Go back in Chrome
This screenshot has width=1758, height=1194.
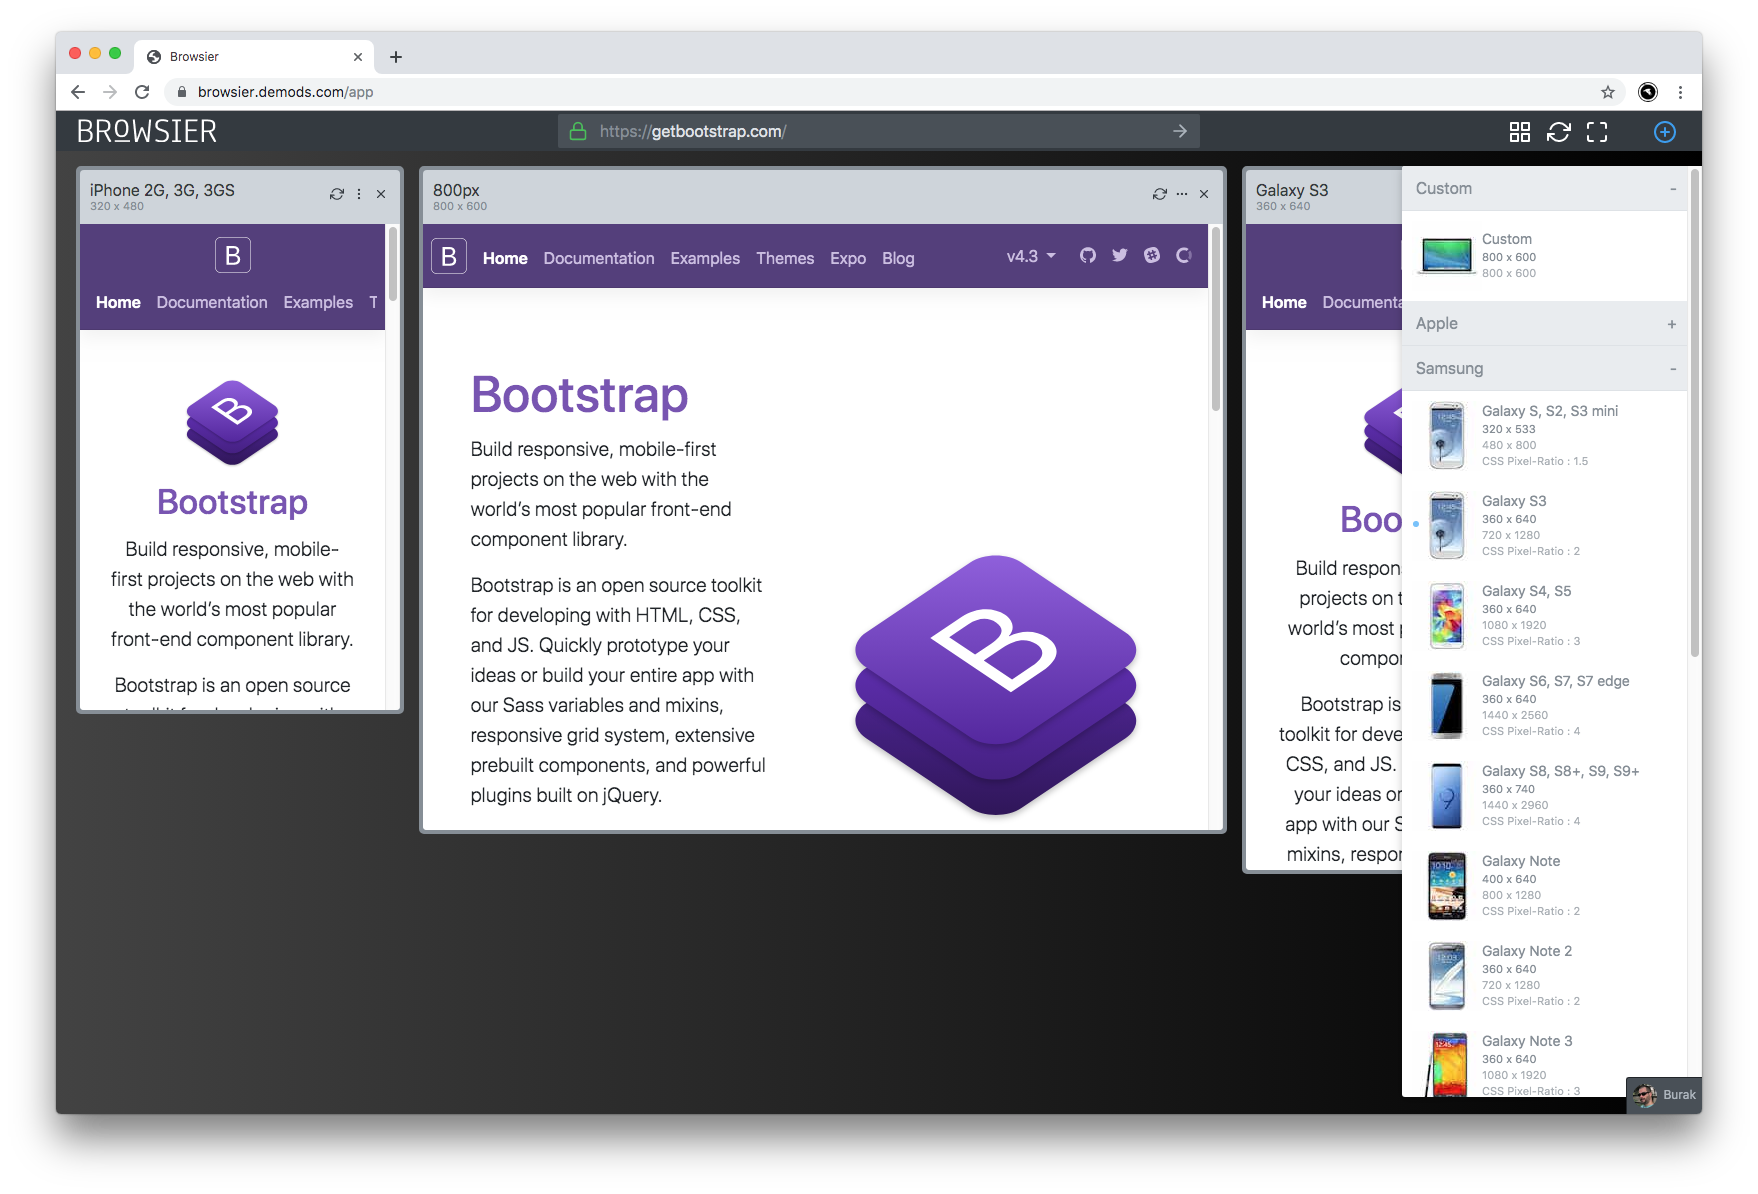pos(78,92)
